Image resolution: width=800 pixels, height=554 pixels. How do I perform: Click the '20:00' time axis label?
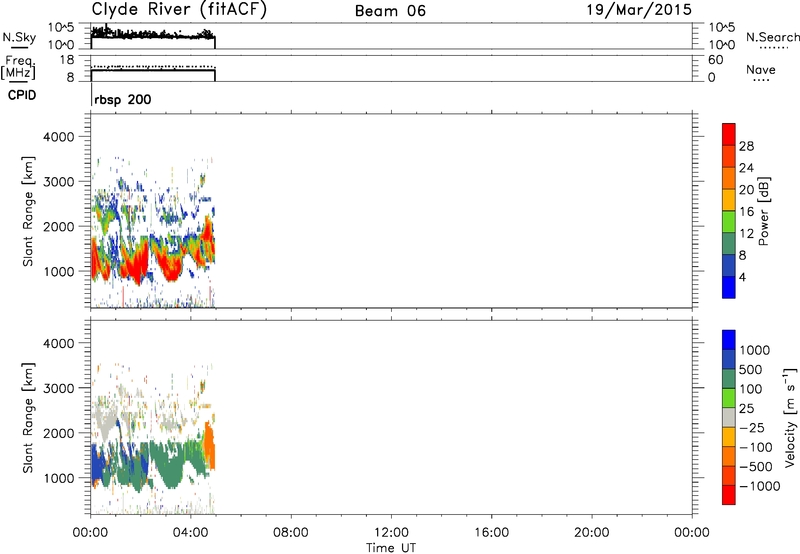(x=591, y=533)
